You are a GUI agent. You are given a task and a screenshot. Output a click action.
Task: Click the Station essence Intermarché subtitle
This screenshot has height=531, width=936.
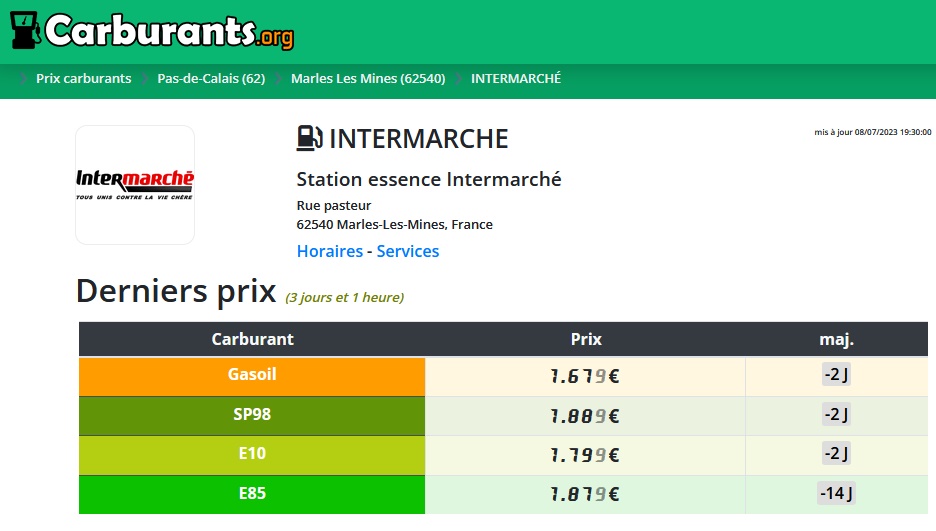coord(429,179)
